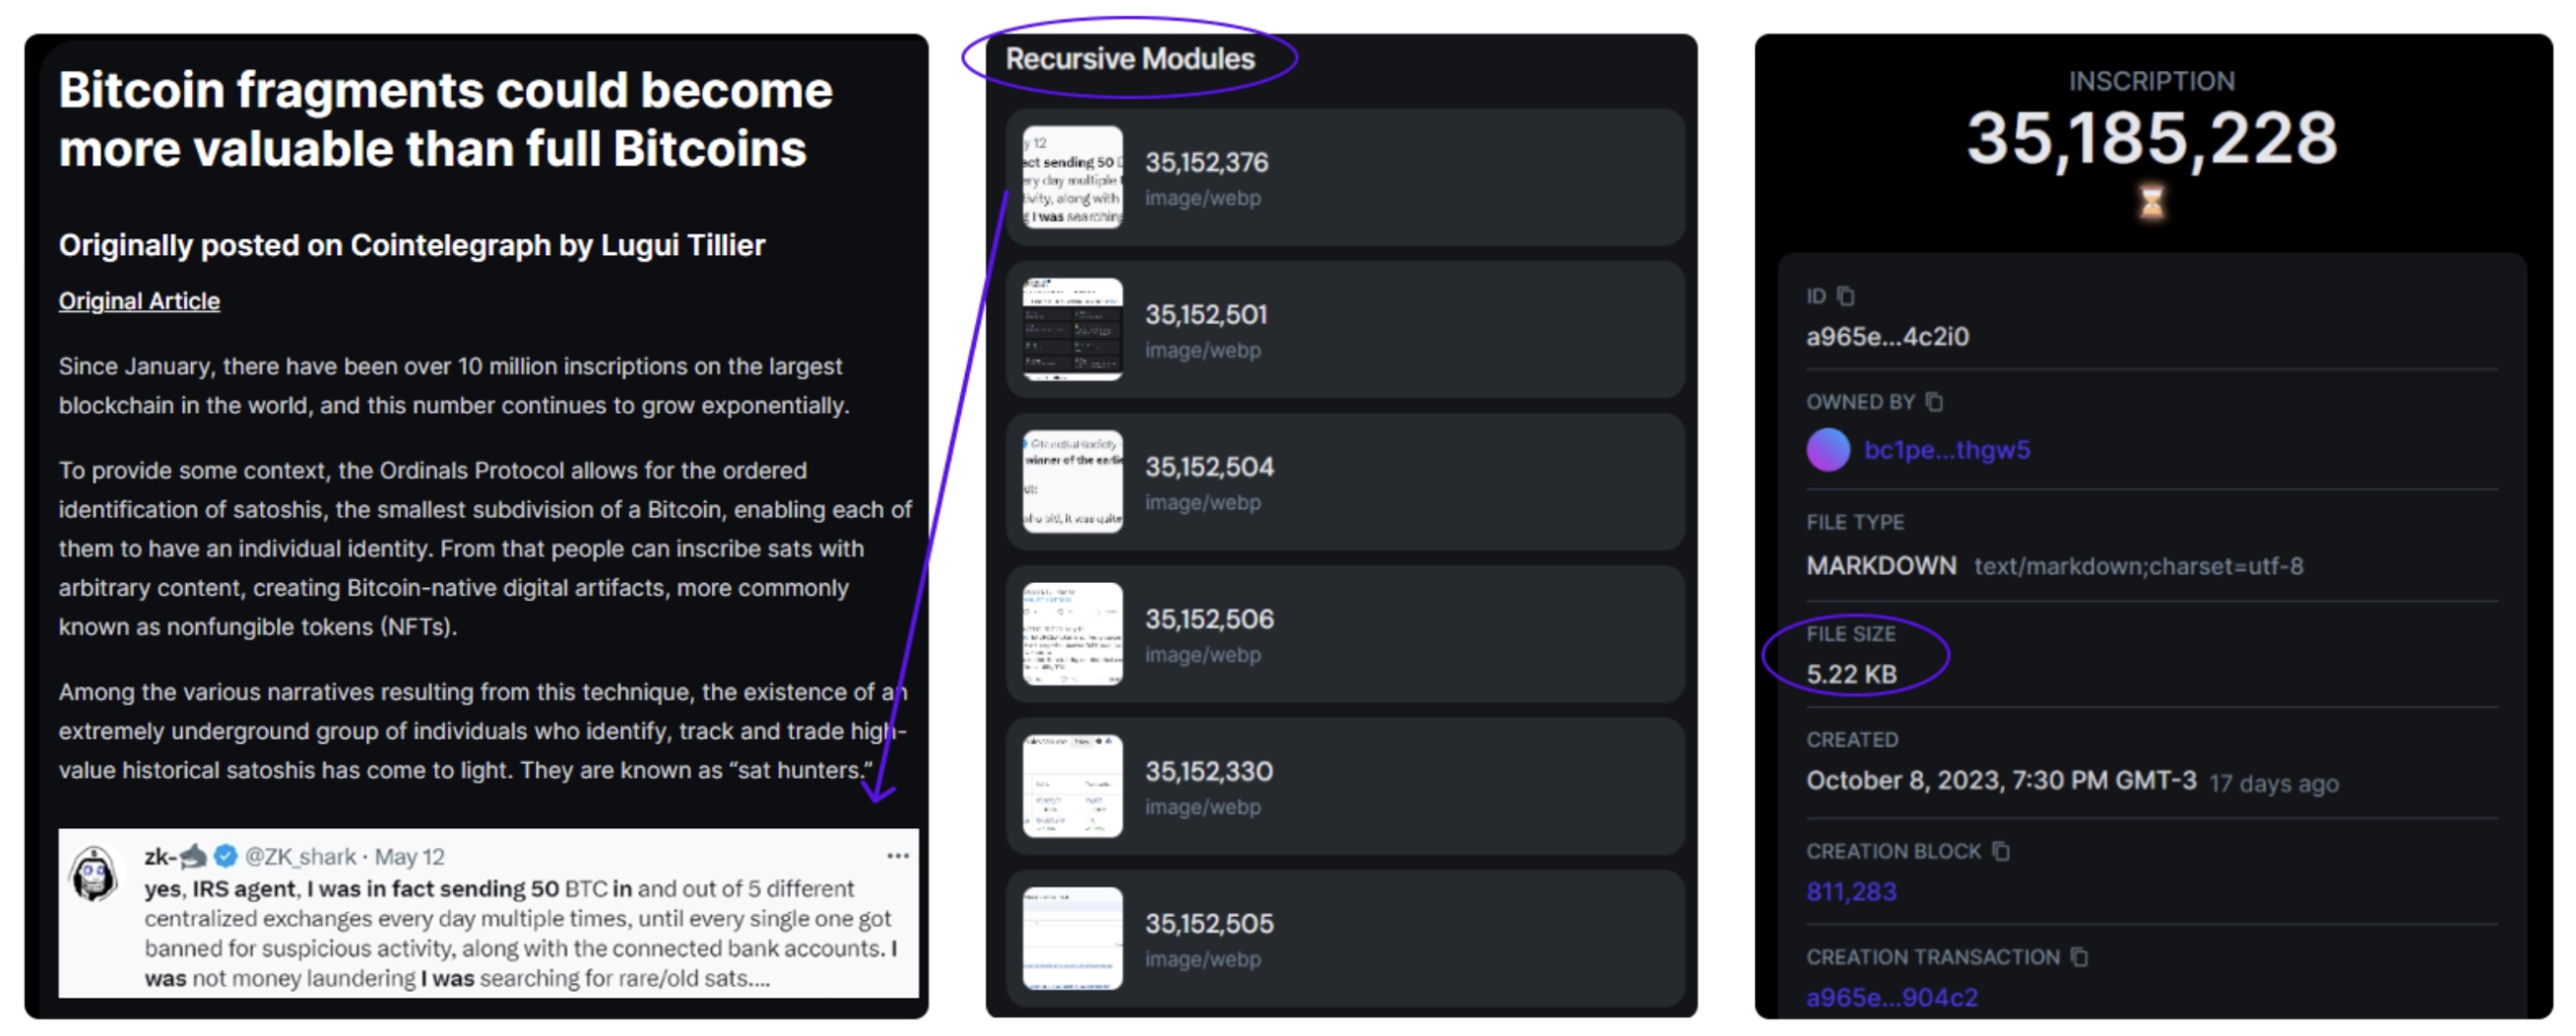Copy the creation transaction icon
Screen dimensions: 2576x1036
click(x=2079, y=956)
